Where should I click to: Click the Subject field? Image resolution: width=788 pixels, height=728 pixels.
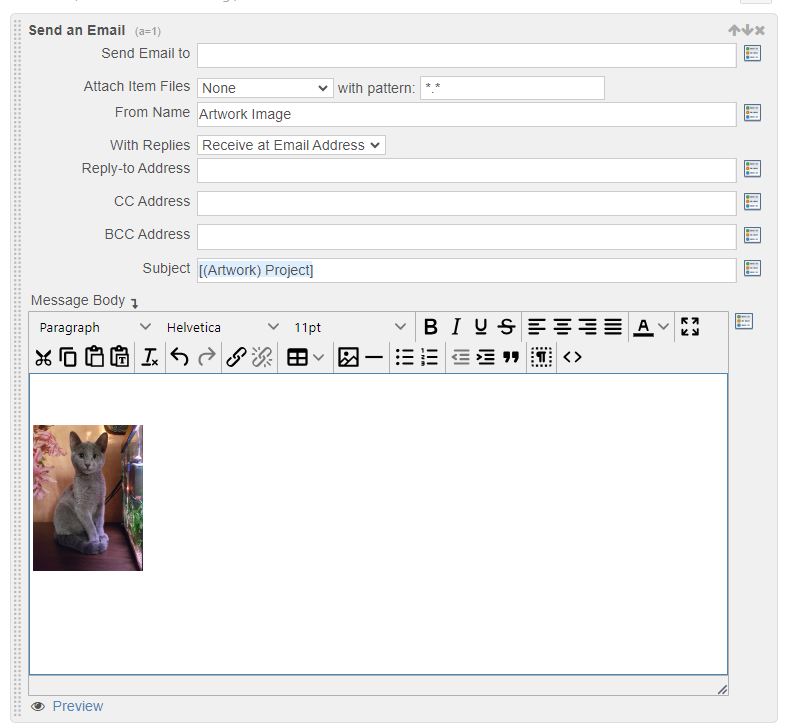466,270
